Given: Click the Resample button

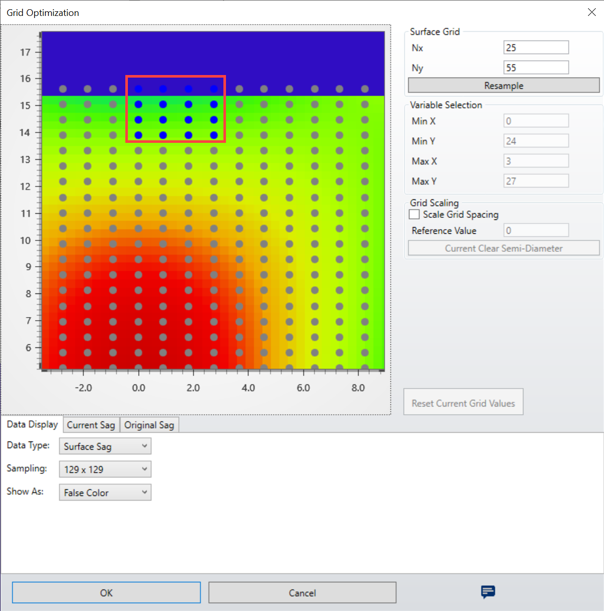Looking at the screenshot, I should click(x=503, y=86).
